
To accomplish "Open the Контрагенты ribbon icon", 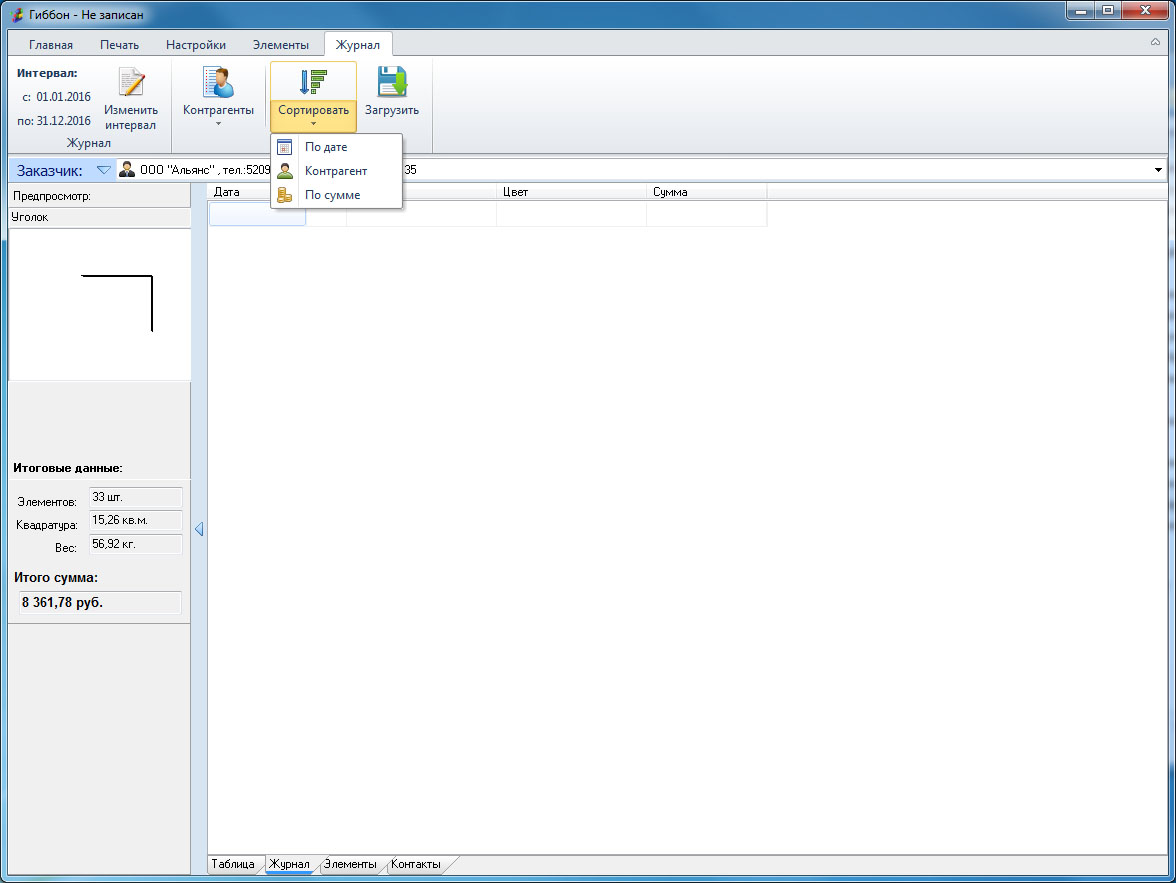I will 218,83.
